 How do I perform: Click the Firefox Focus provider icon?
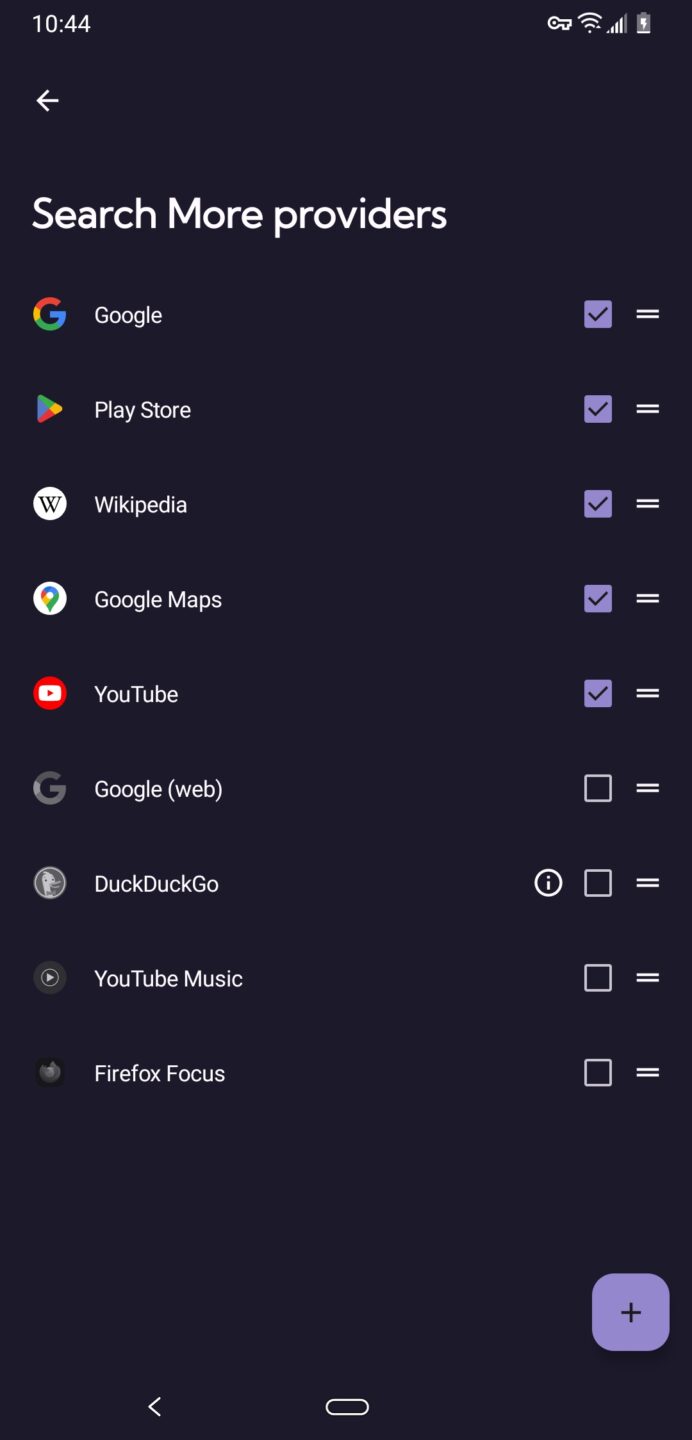pos(49,1072)
